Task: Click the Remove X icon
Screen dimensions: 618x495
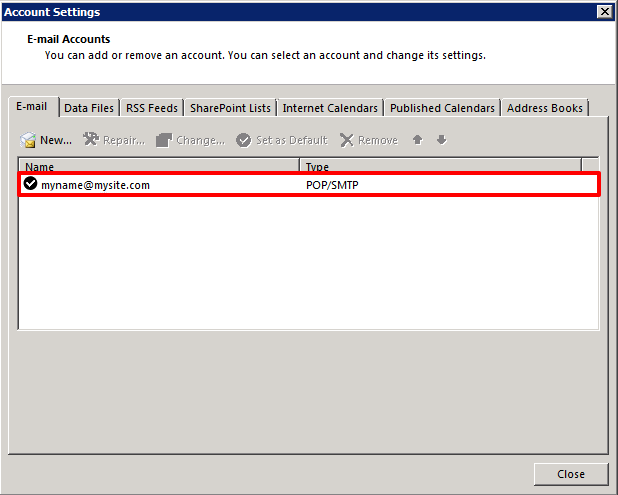Action: 347,140
